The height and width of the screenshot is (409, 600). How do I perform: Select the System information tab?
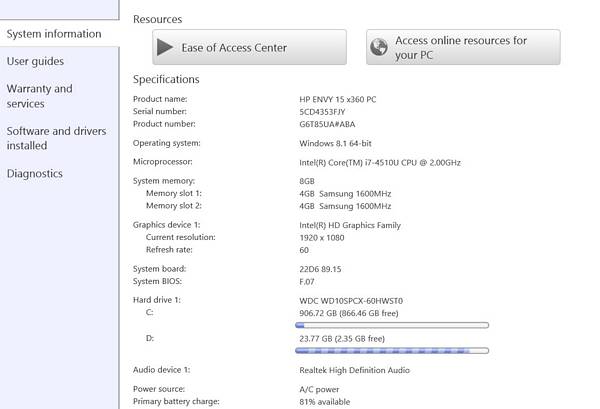click(54, 34)
